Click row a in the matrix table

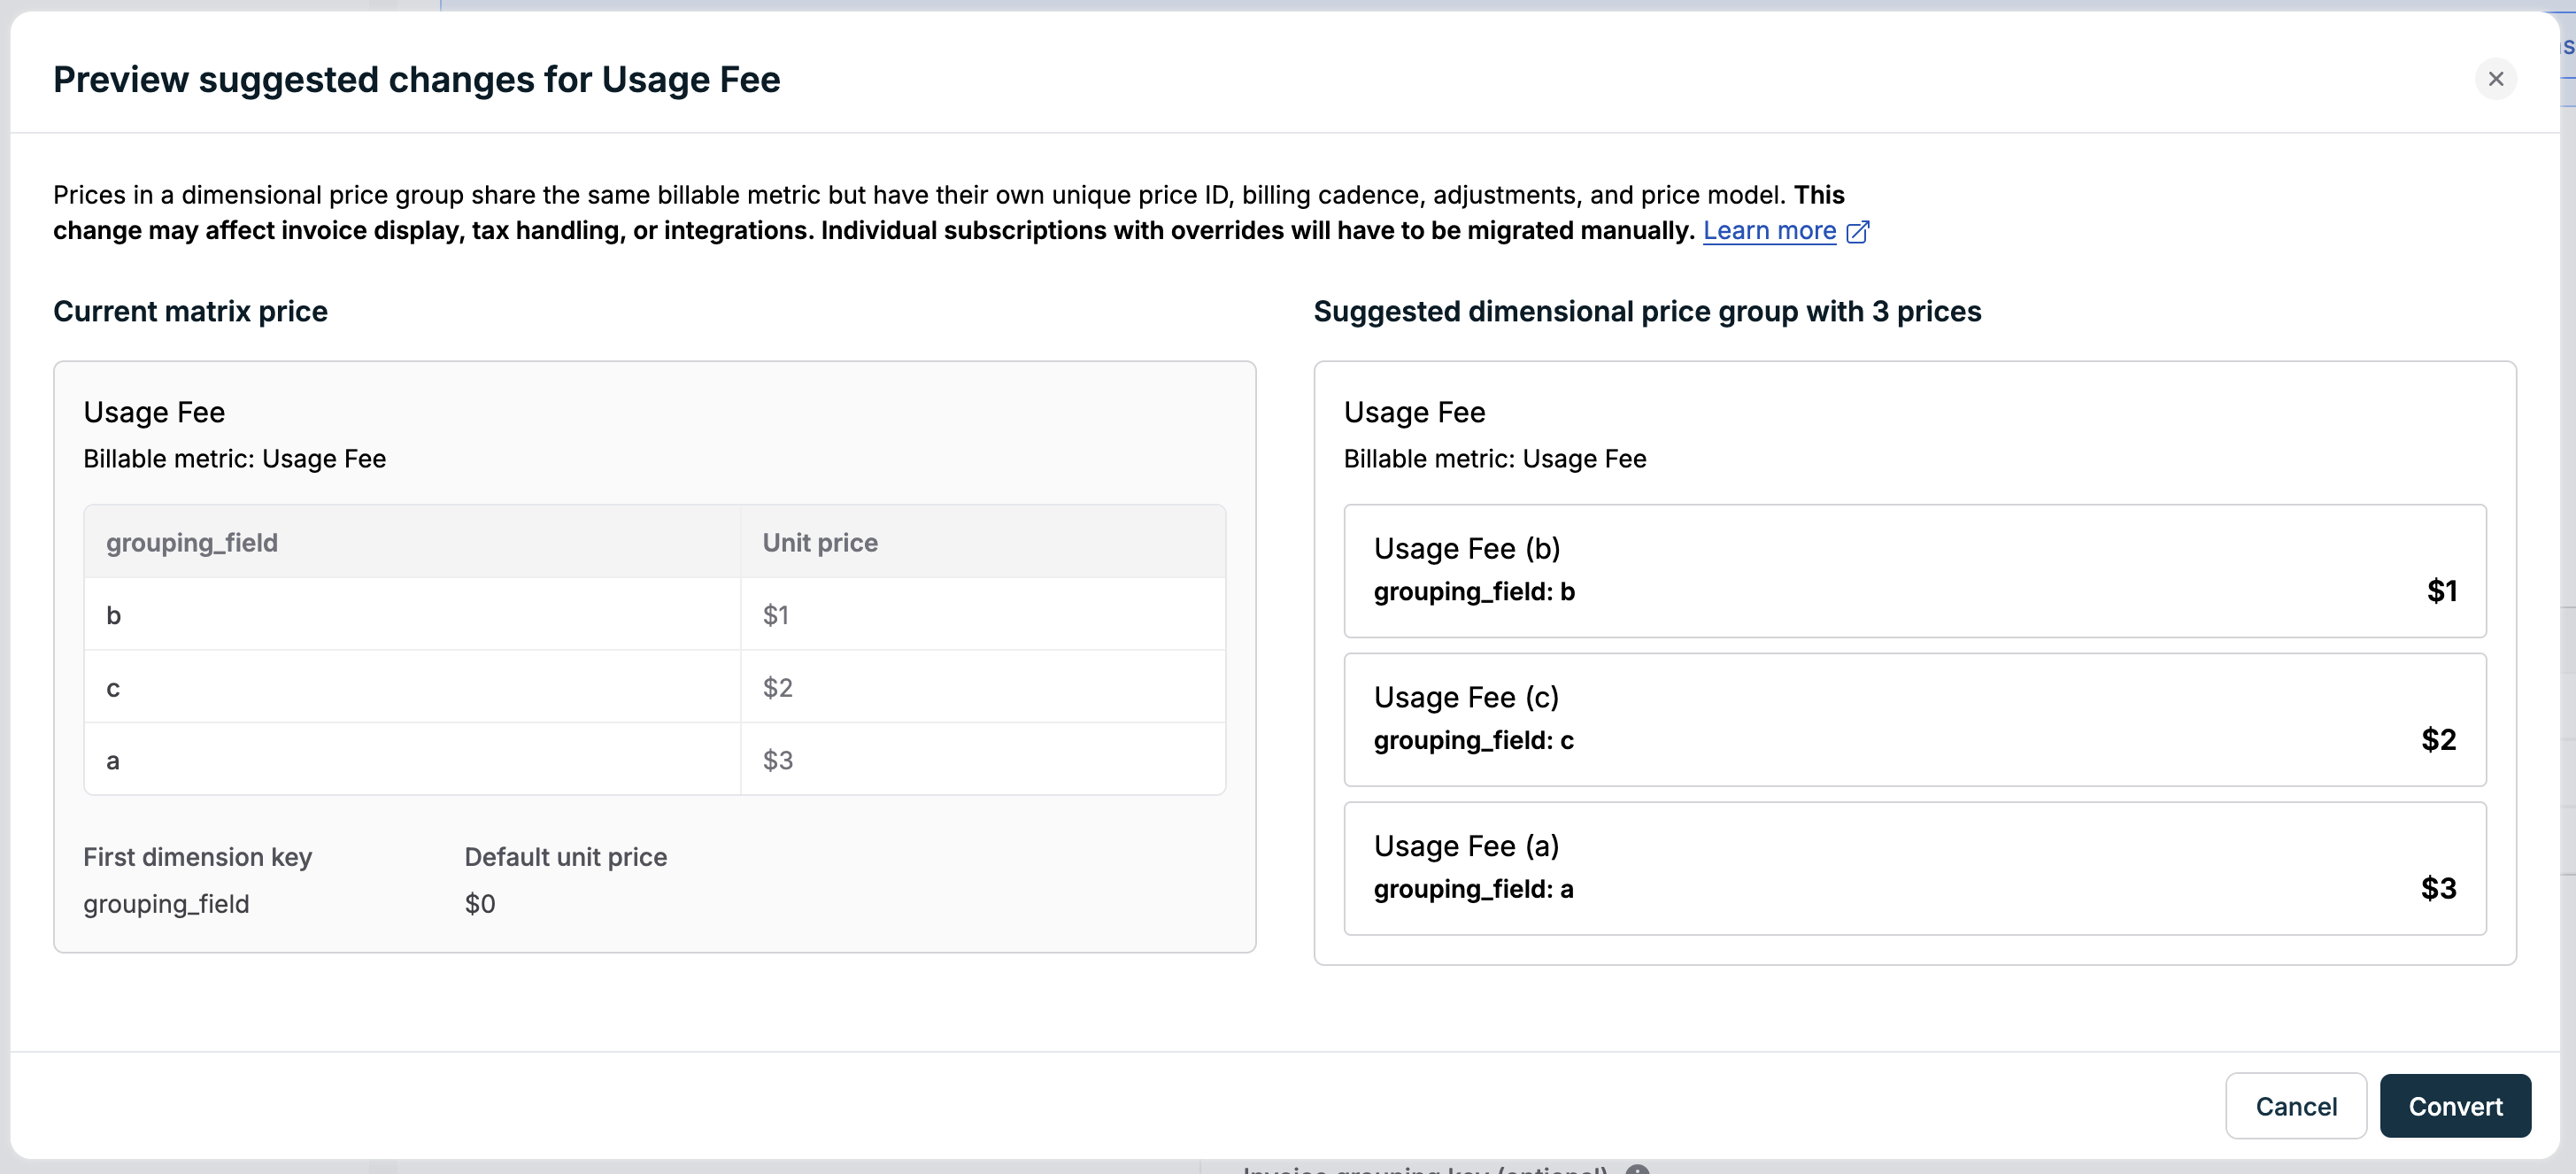[x=114, y=760]
